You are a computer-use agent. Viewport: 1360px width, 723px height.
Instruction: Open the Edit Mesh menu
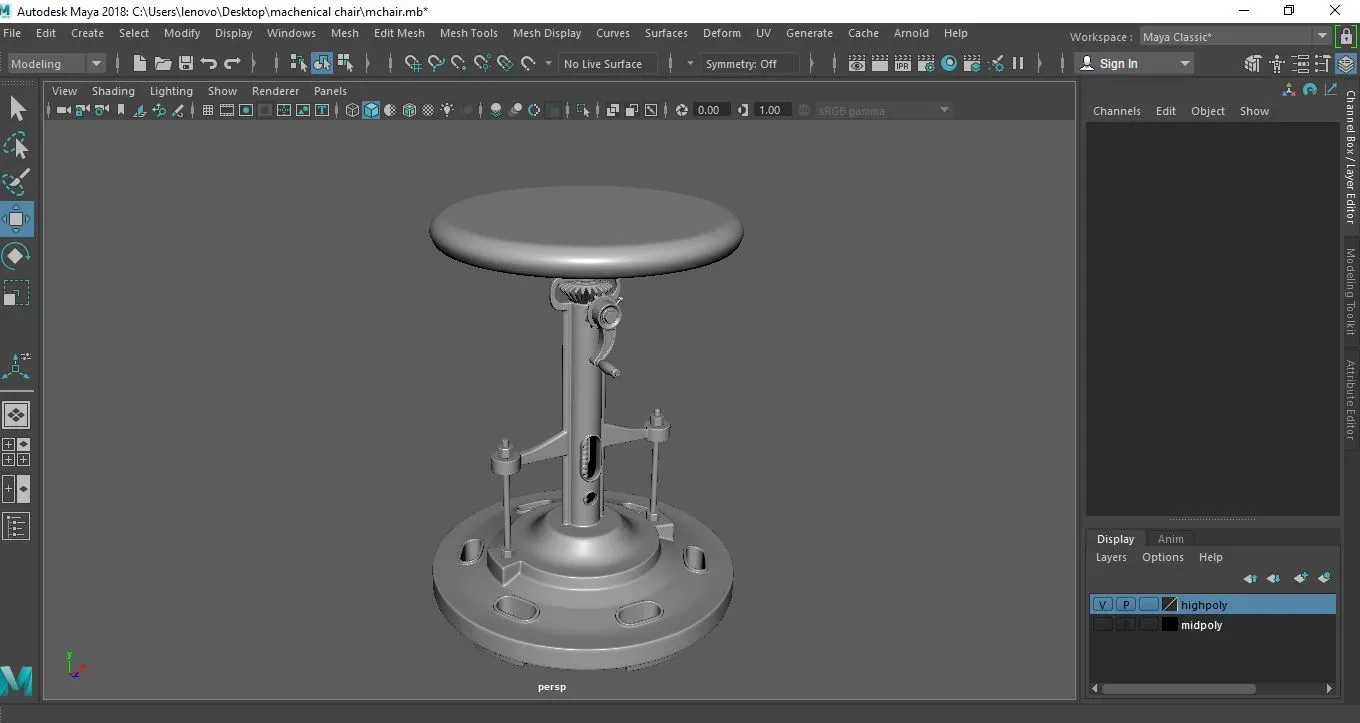399,33
